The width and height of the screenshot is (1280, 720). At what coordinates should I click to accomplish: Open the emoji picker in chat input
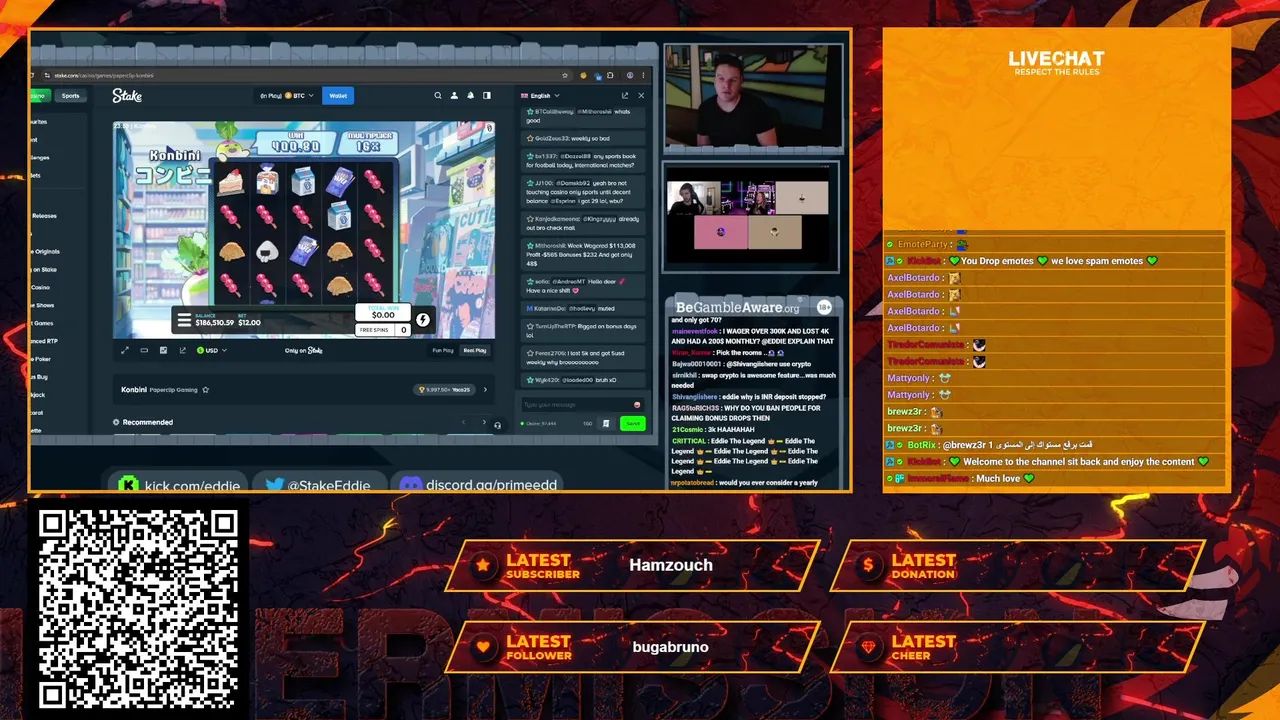(637, 404)
